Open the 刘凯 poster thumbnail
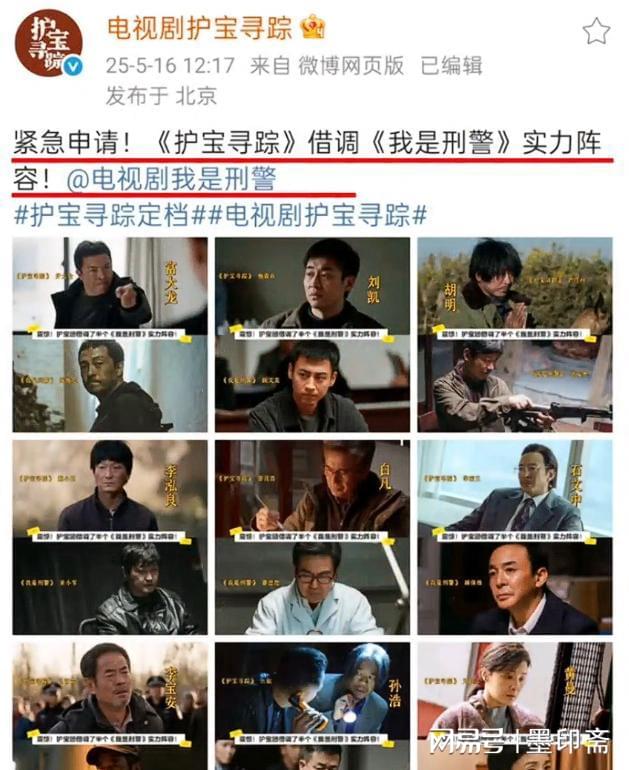The image size is (629, 770). 312,334
